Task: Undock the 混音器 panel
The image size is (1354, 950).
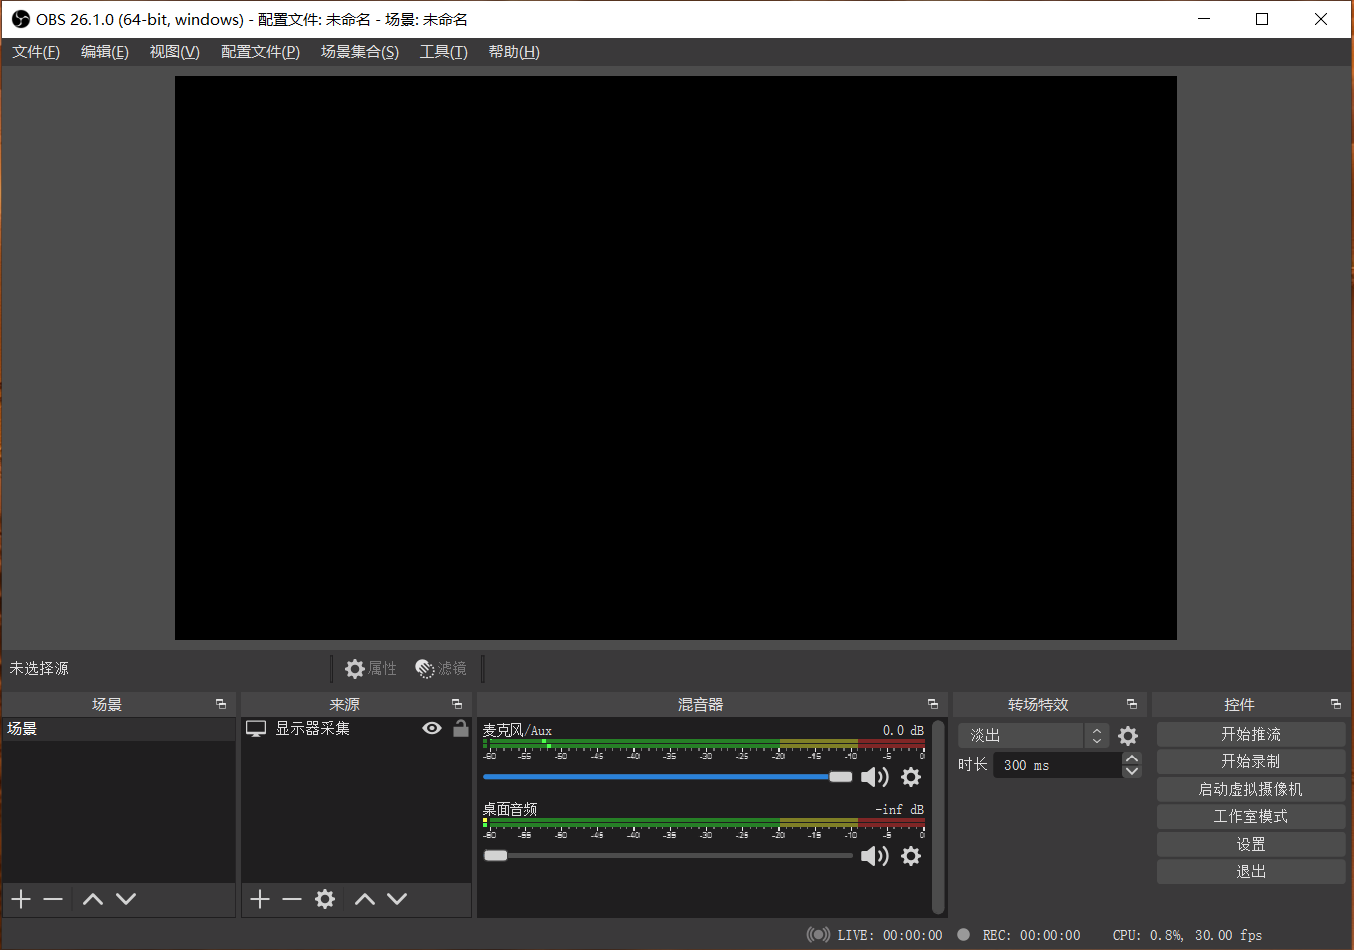Action: tap(933, 704)
